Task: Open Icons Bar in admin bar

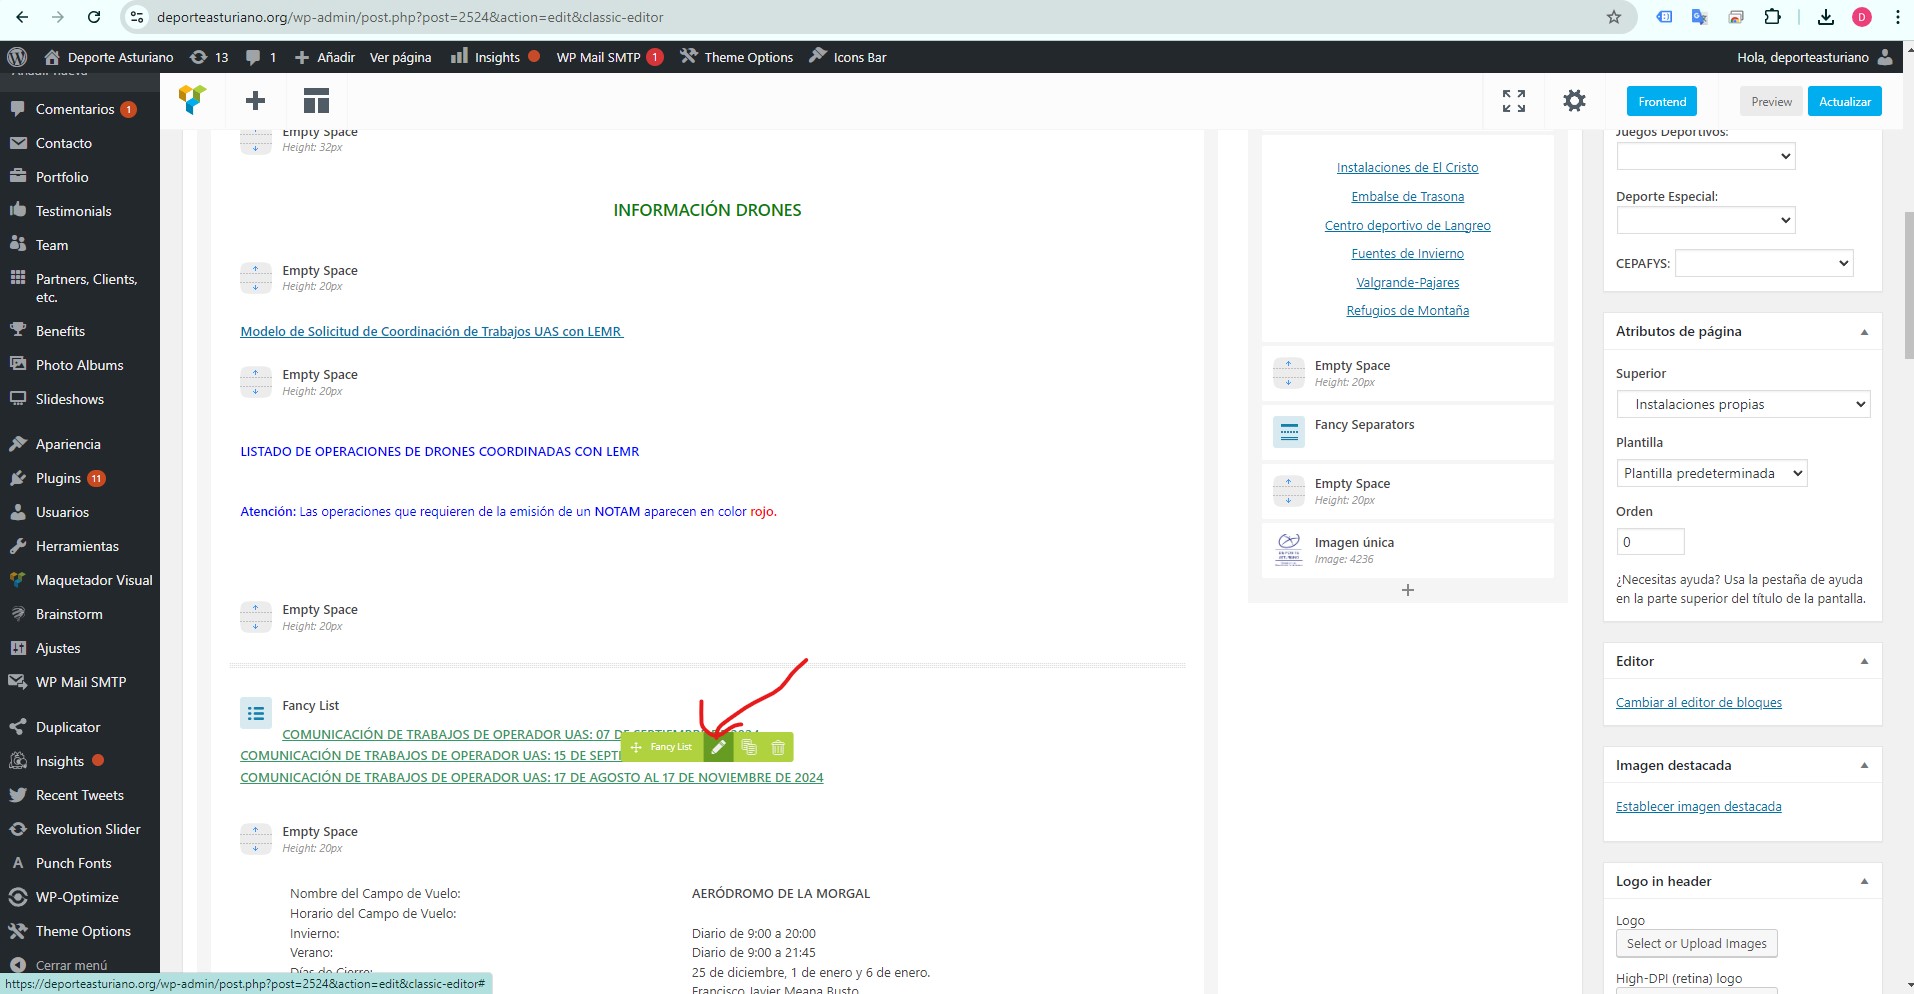Action: (x=848, y=57)
